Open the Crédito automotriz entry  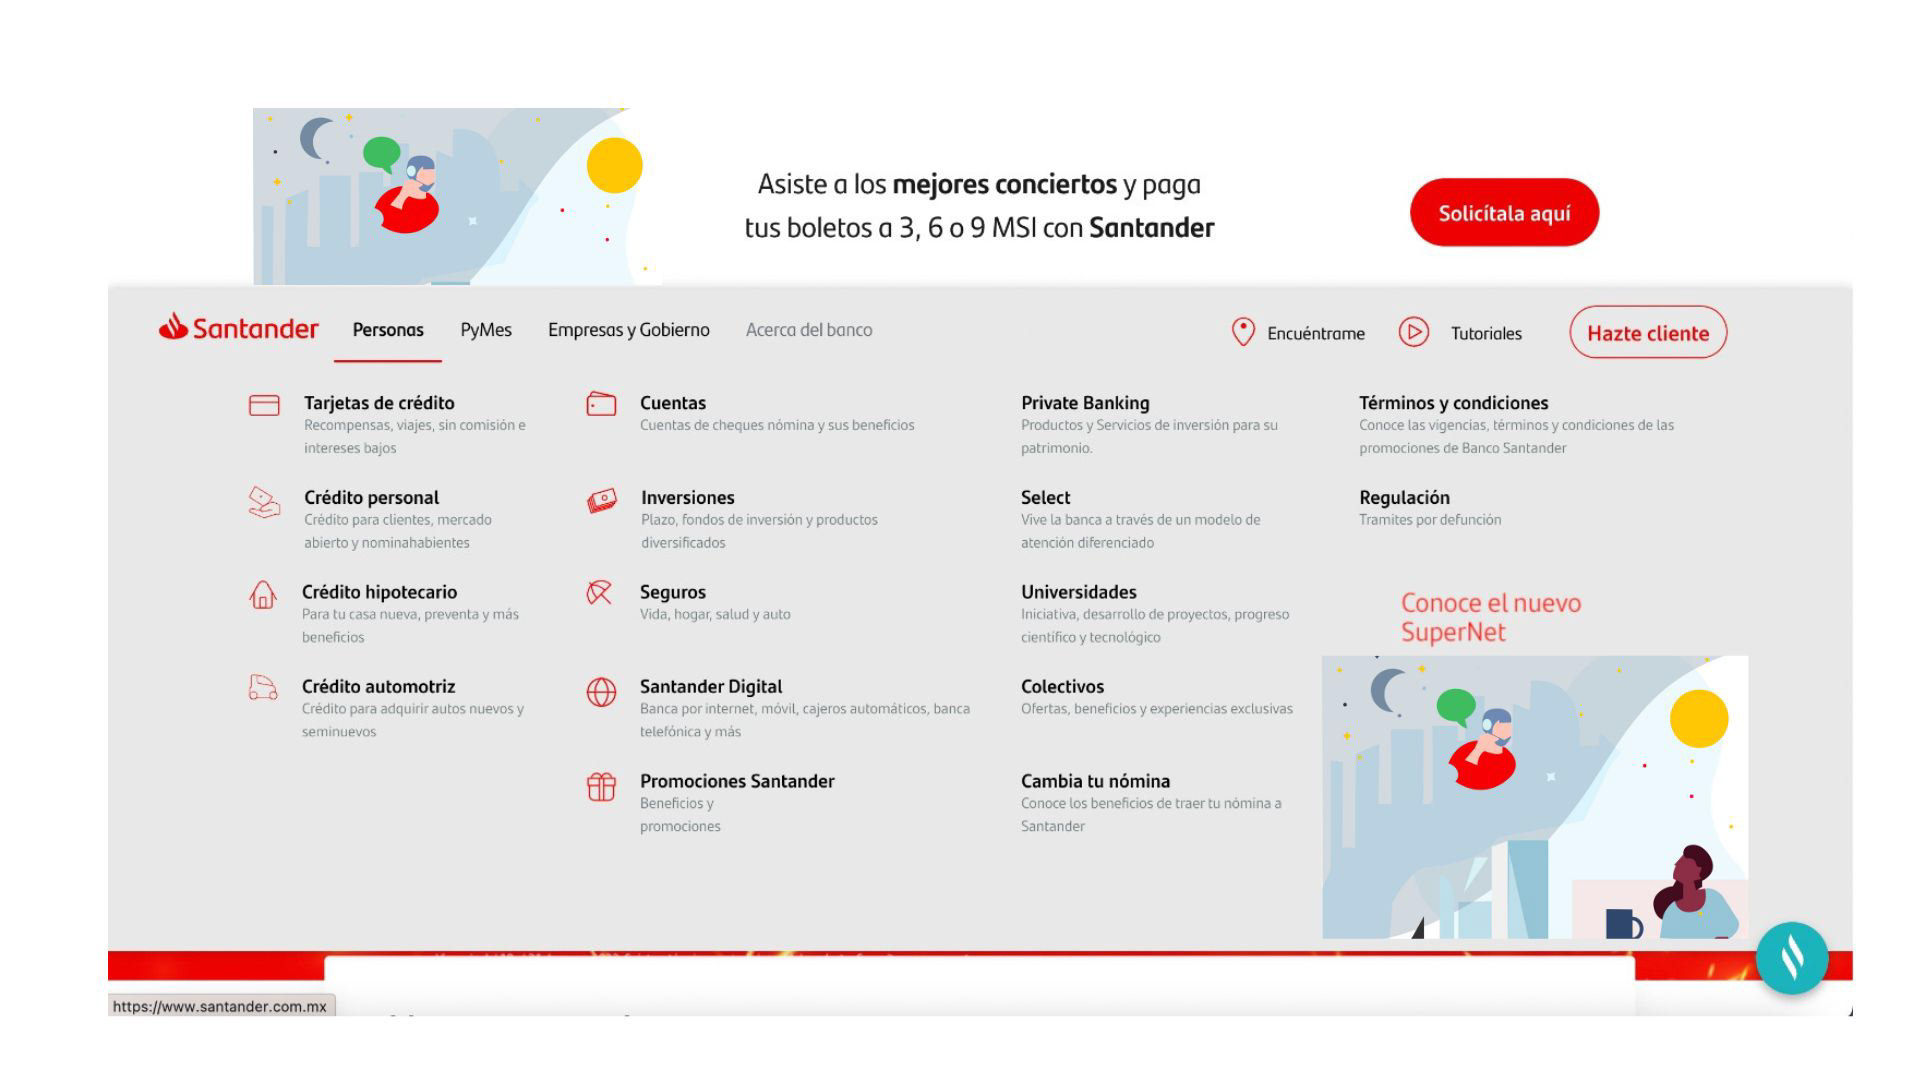coord(379,687)
